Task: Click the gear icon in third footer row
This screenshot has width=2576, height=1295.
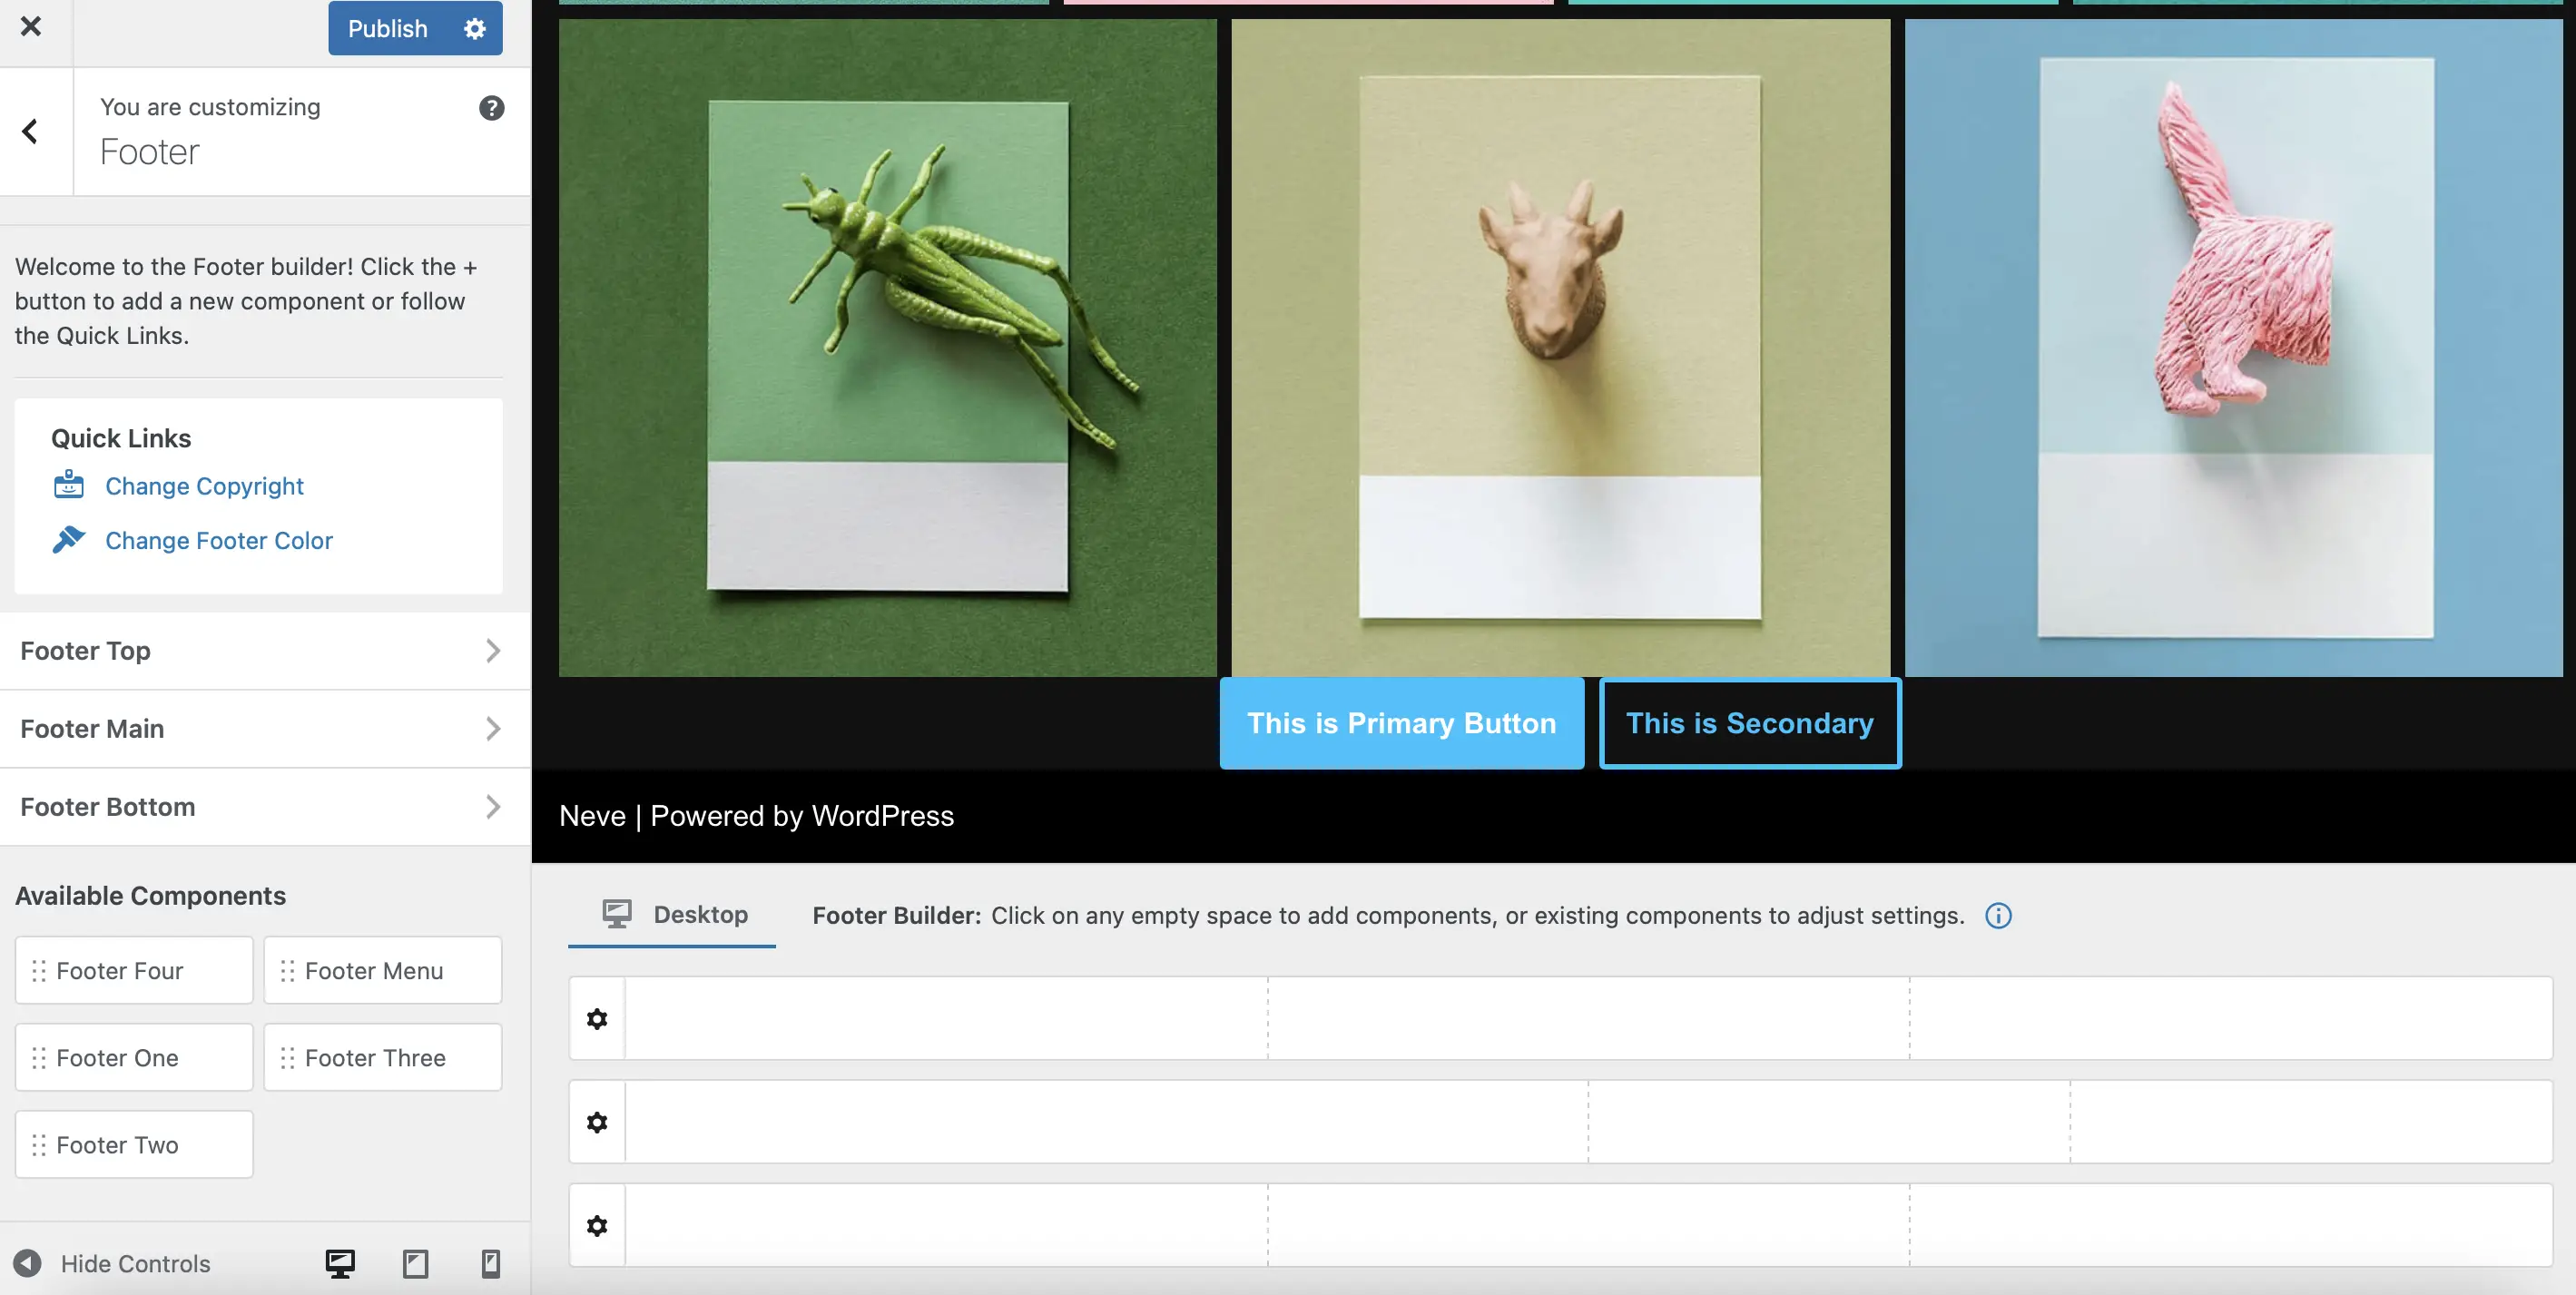Action: (x=596, y=1224)
